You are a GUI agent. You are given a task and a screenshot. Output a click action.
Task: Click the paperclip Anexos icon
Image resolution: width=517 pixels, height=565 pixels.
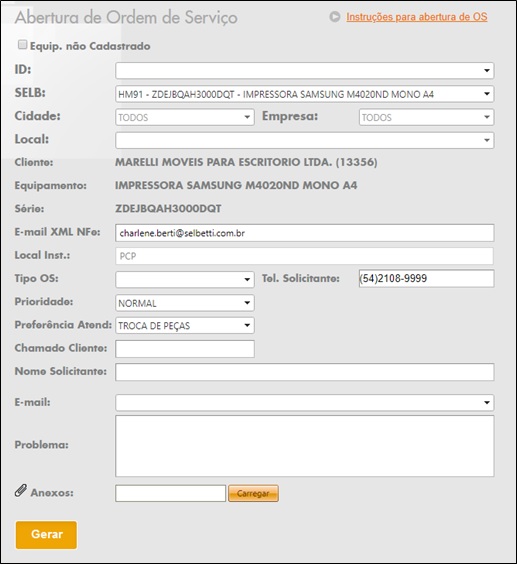tap(21, 491)
